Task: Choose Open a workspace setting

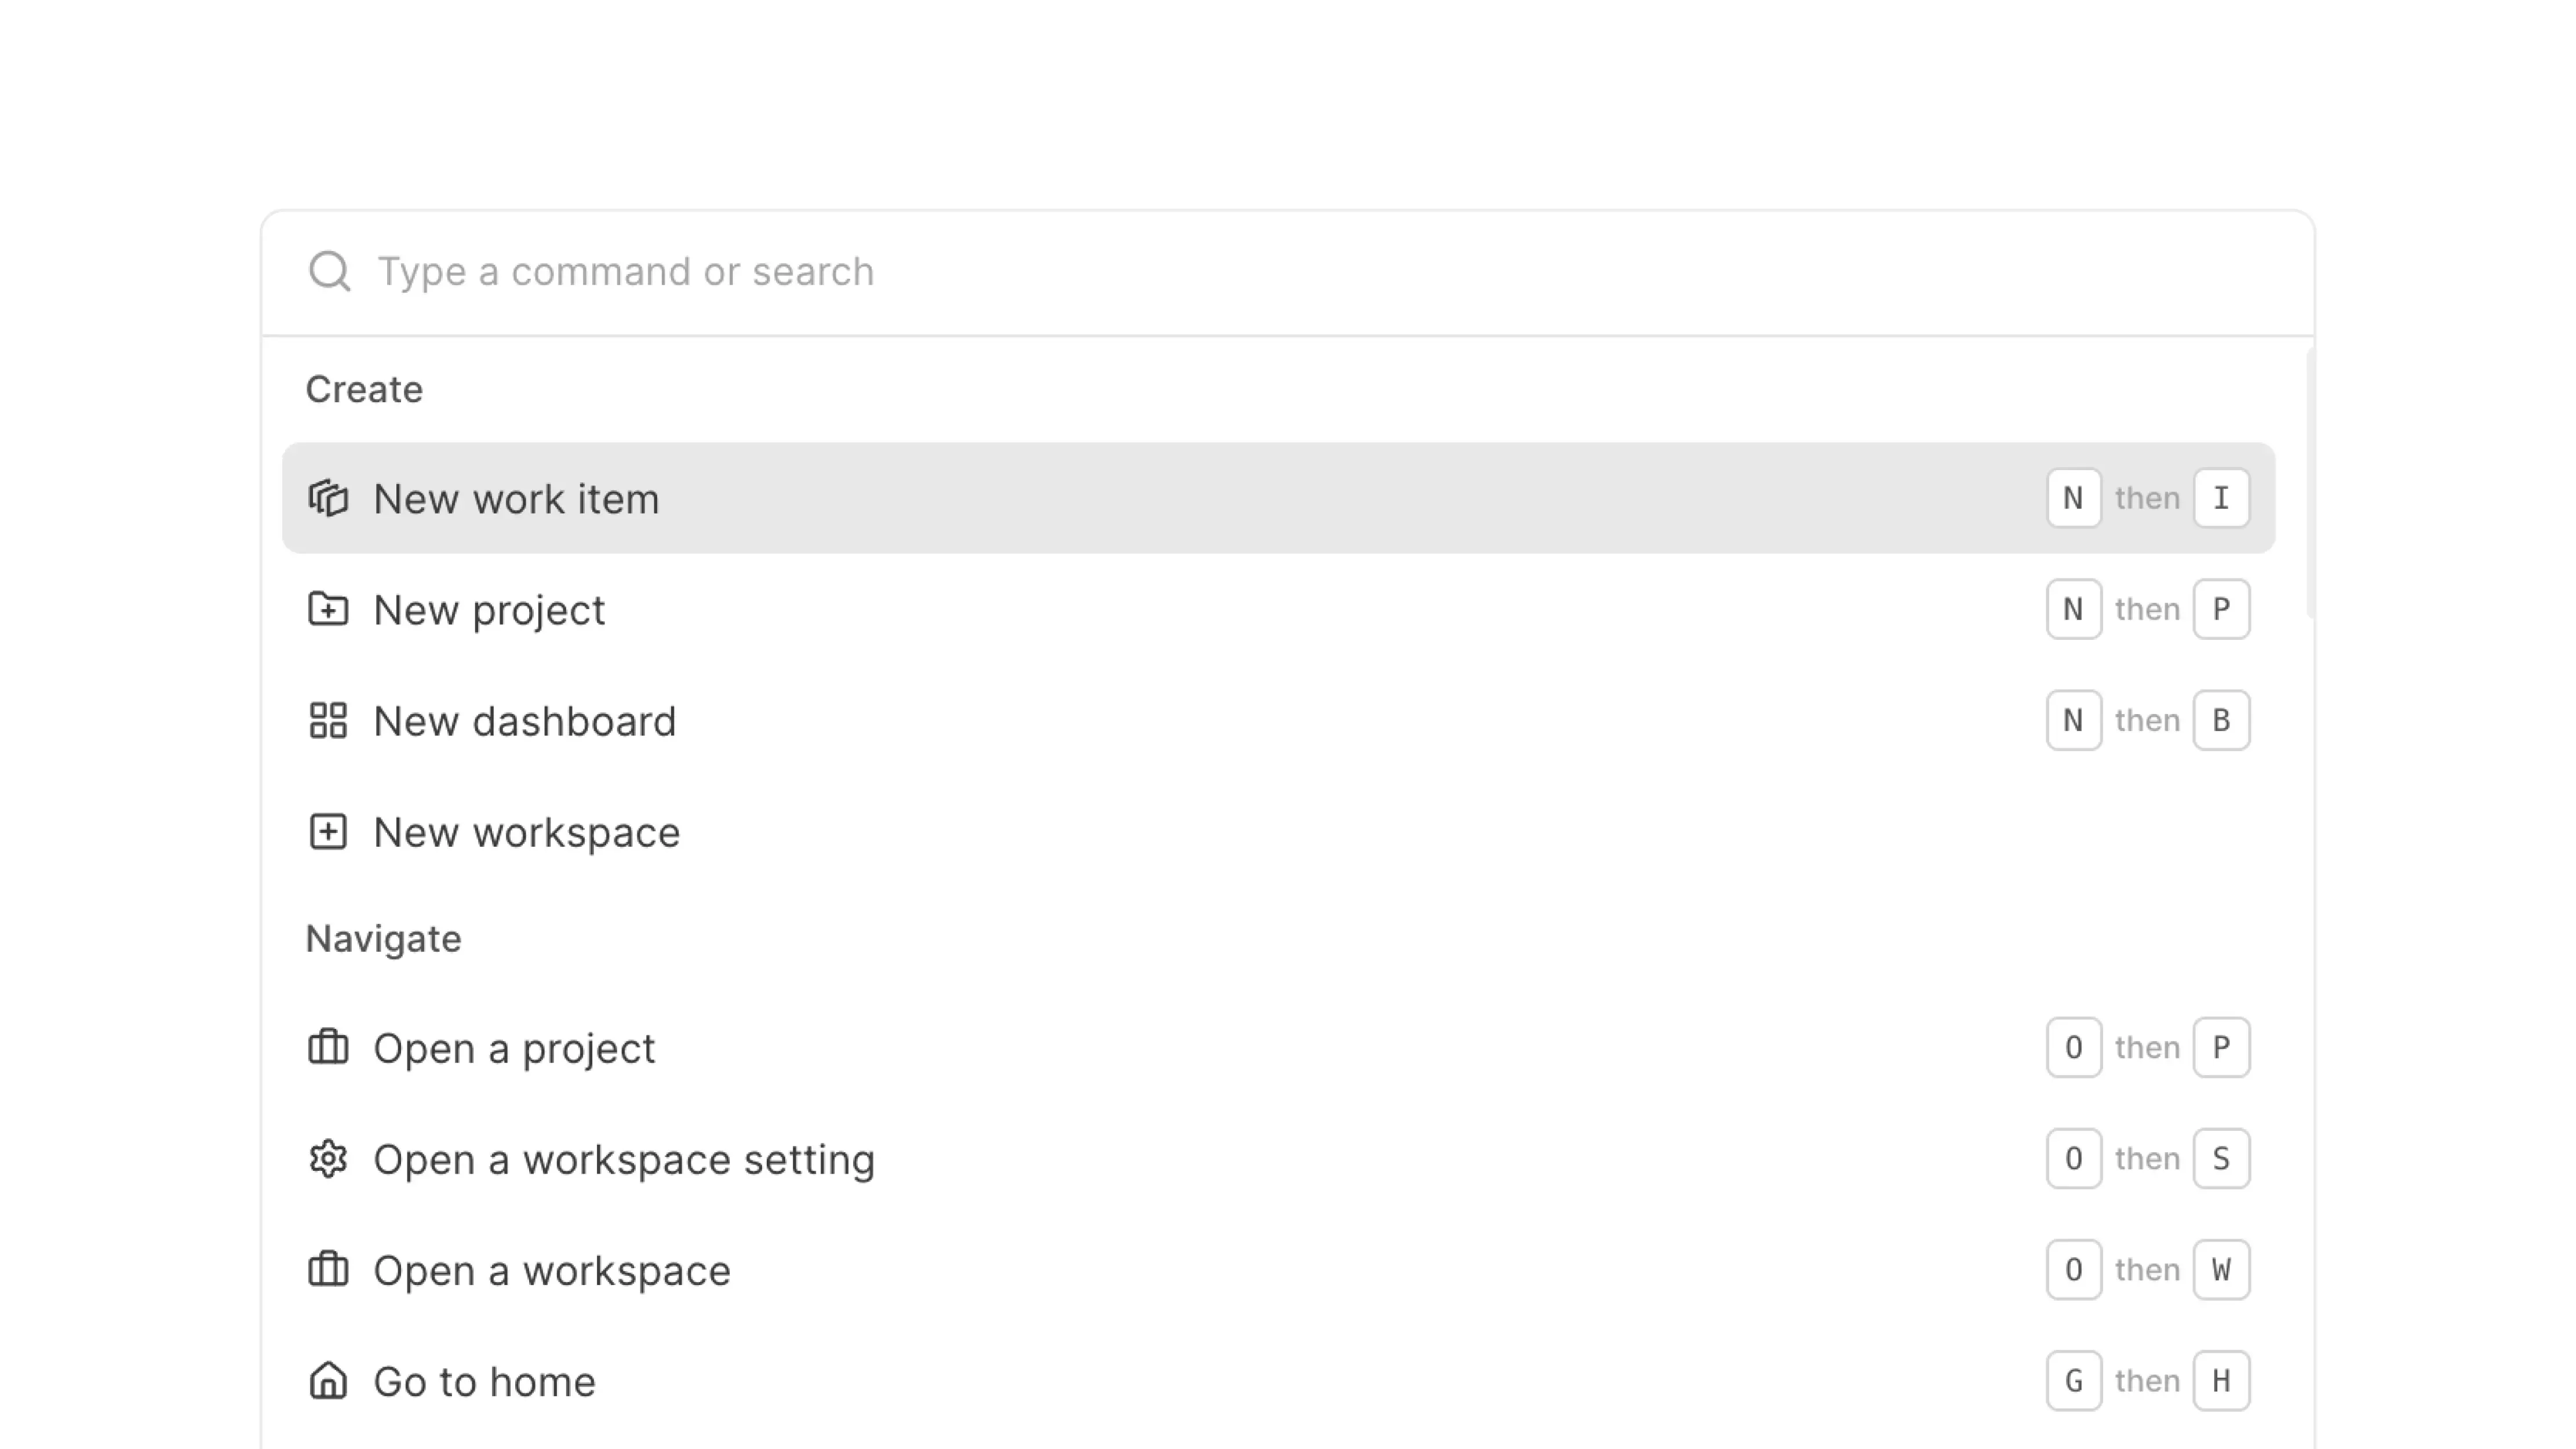Action: (x=622, y=1158)
